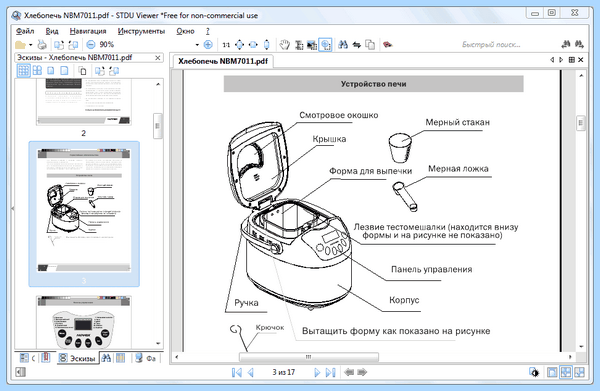The image size is (600, 391).
Task: Click the zoom out minus icon
Action: pos(91,45)
